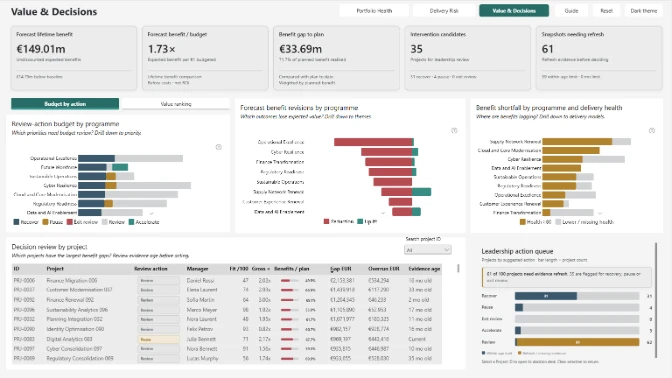Click the Accelerate bar in Leadership action queue

(518, 330)
